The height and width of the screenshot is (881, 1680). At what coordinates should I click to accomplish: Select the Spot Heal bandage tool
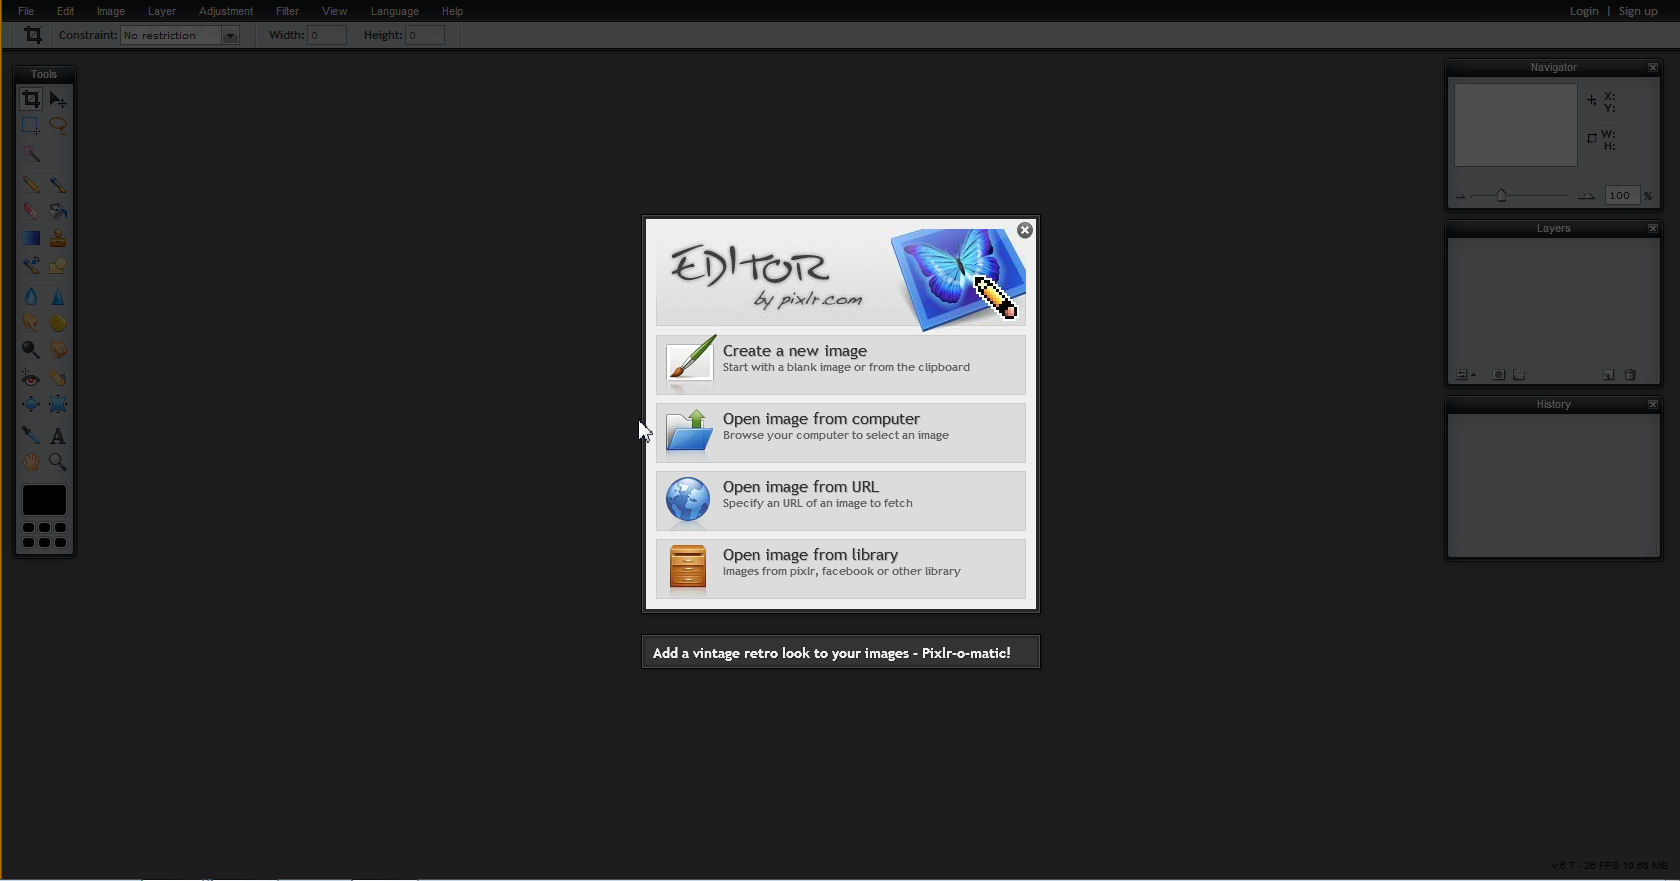[x=58, y=378]
